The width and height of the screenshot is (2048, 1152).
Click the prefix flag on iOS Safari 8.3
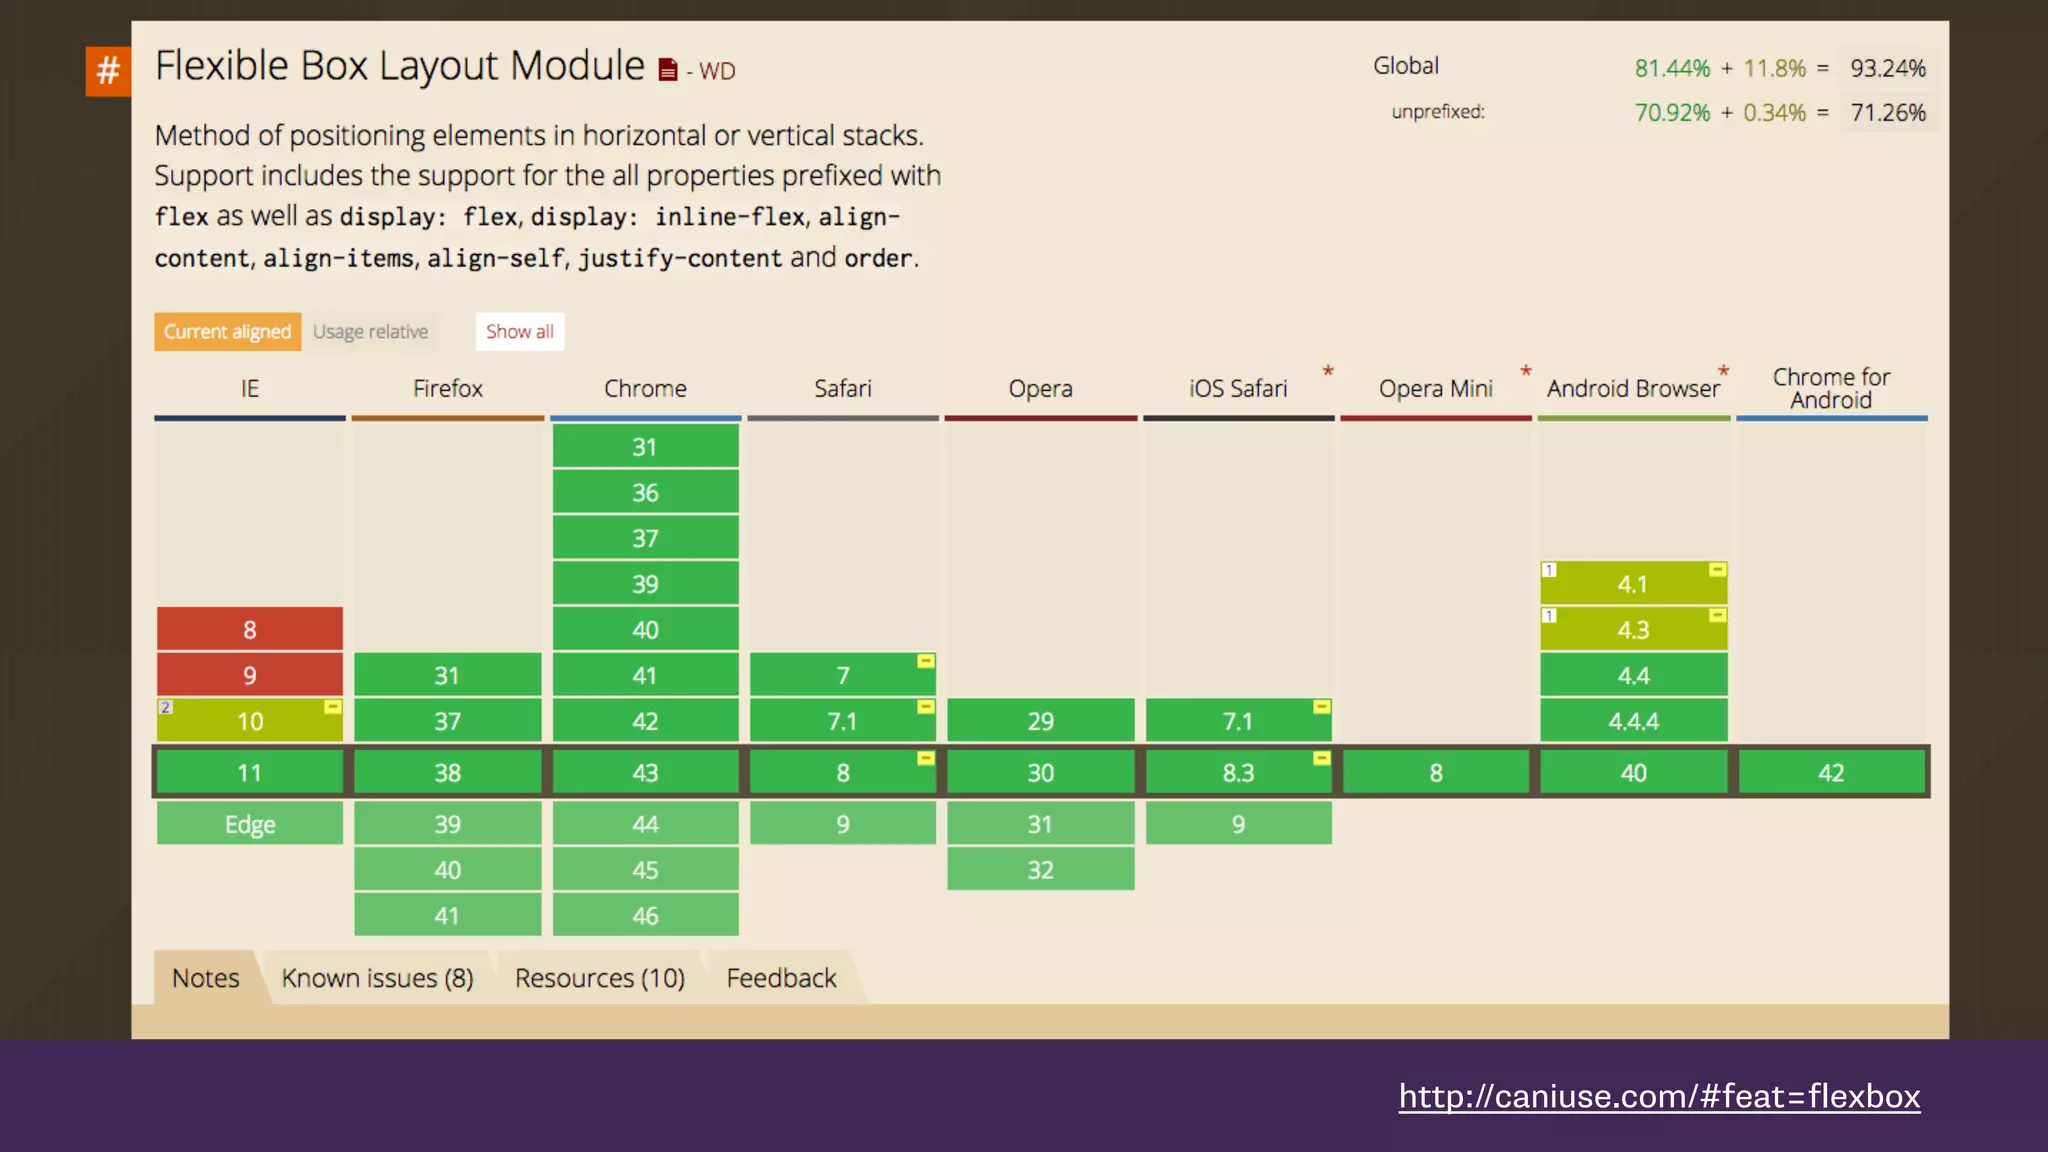pyautogui.click(x=1322, y=758)
